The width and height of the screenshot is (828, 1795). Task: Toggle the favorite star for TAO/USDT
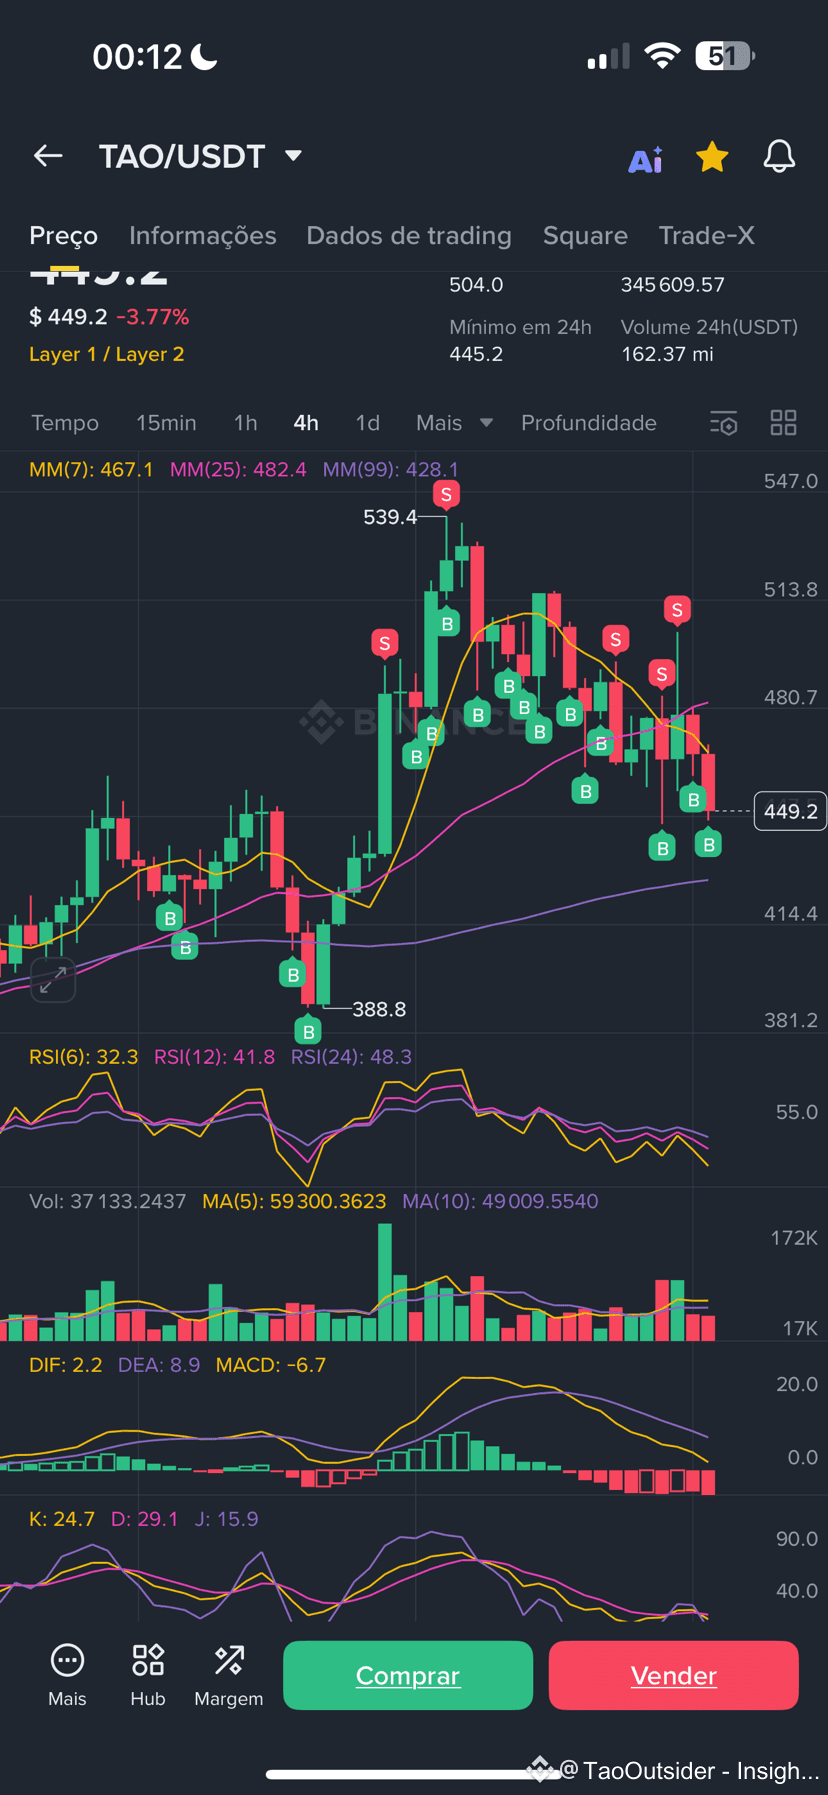pyautogui.click(x=712, y=157)
